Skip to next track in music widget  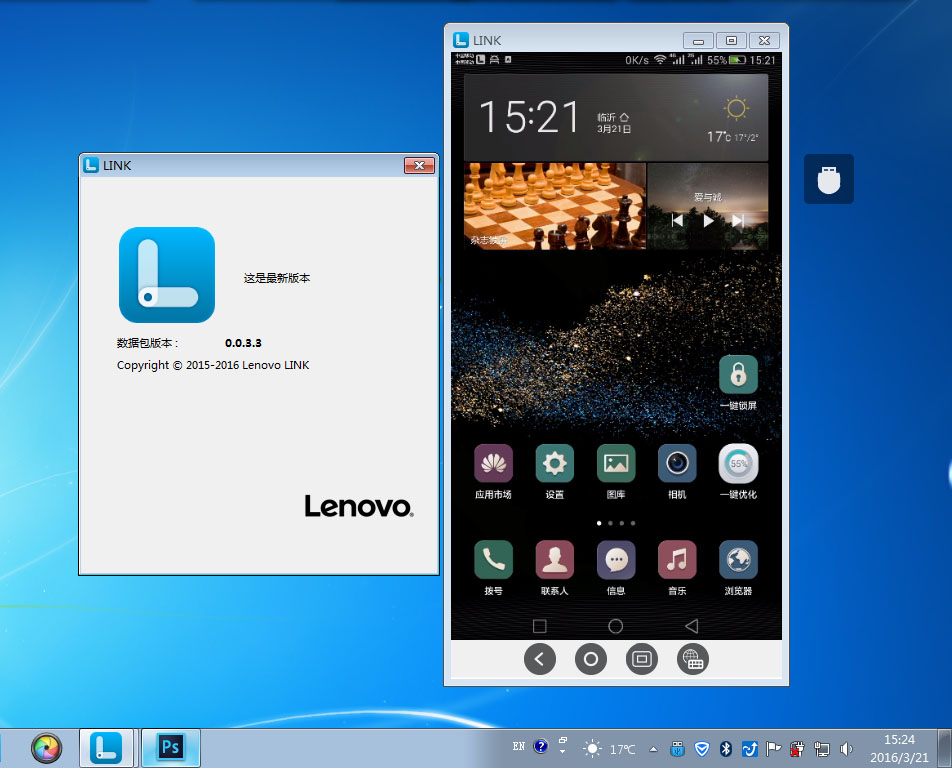click(738, 220)
